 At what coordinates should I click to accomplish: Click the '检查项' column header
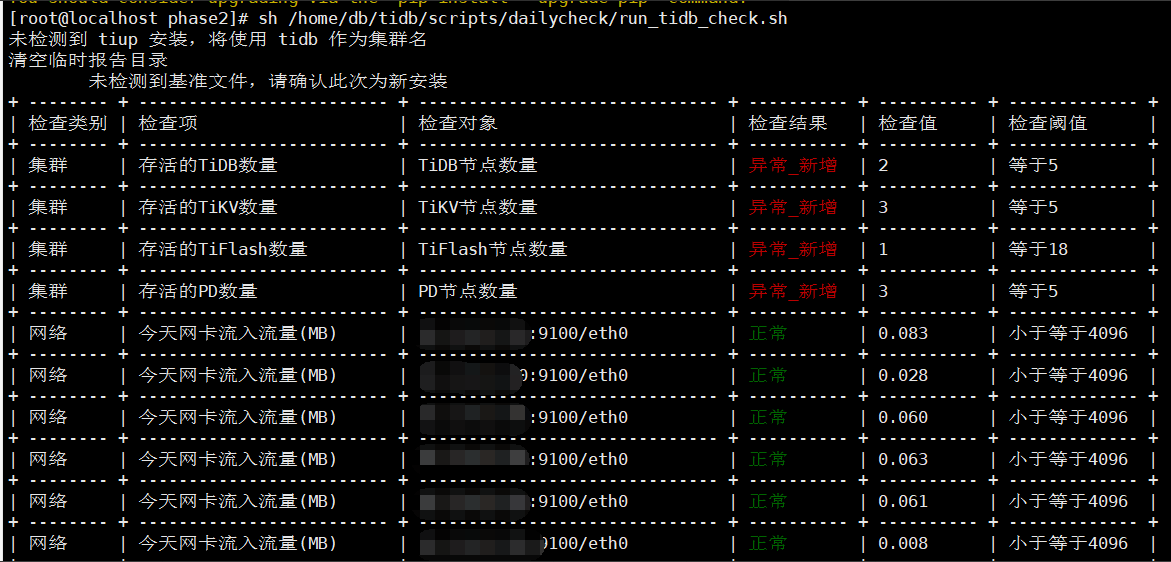(168, 123)
